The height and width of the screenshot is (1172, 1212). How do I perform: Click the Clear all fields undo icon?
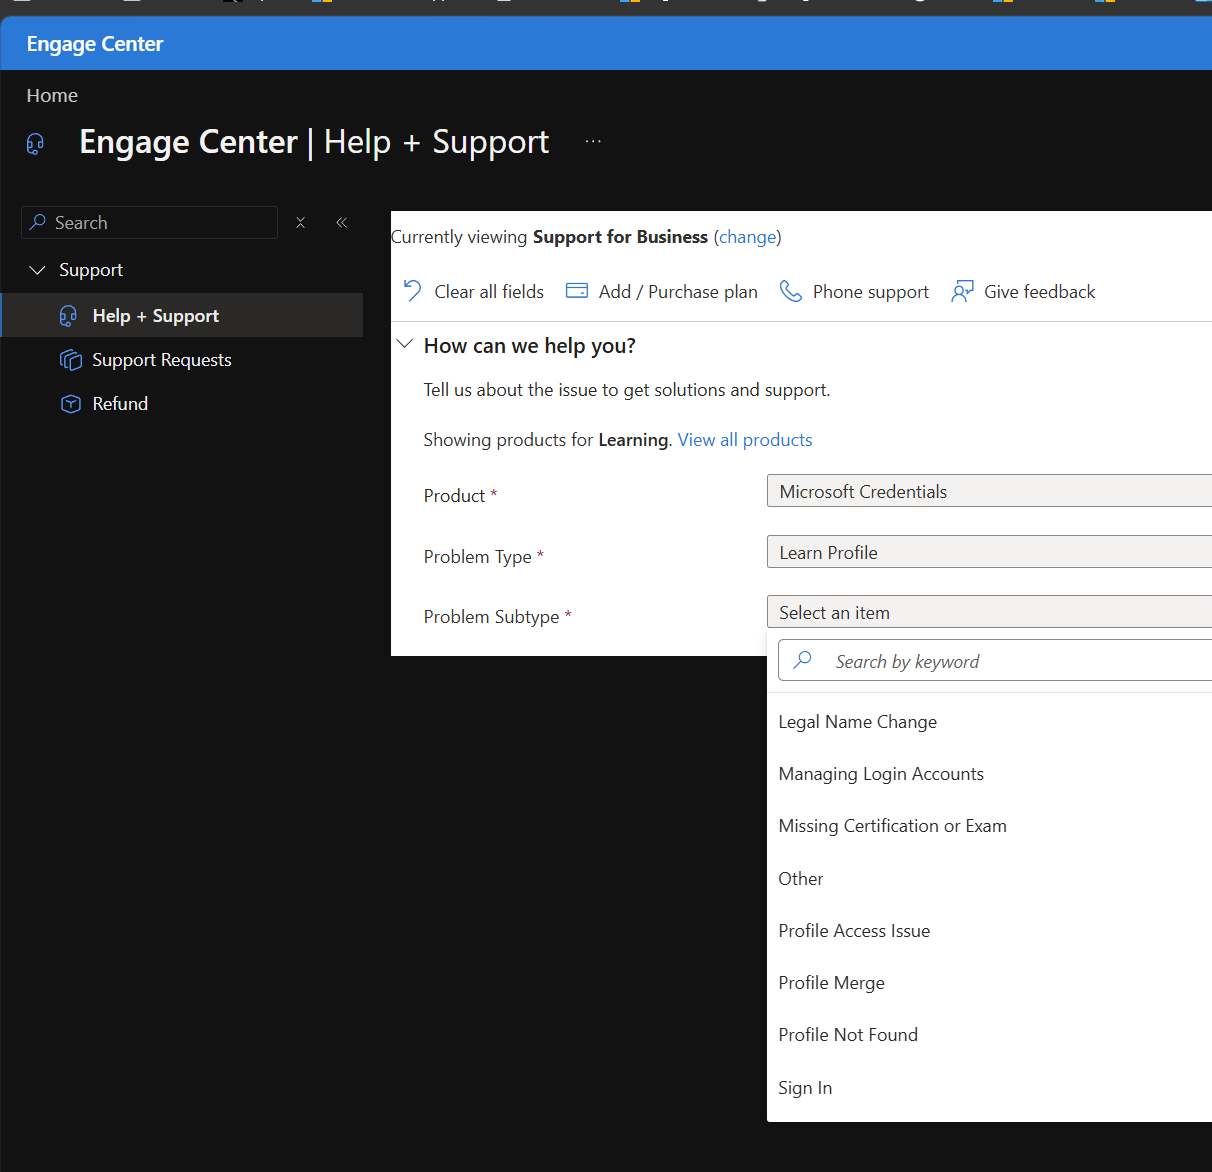point(412,291)
